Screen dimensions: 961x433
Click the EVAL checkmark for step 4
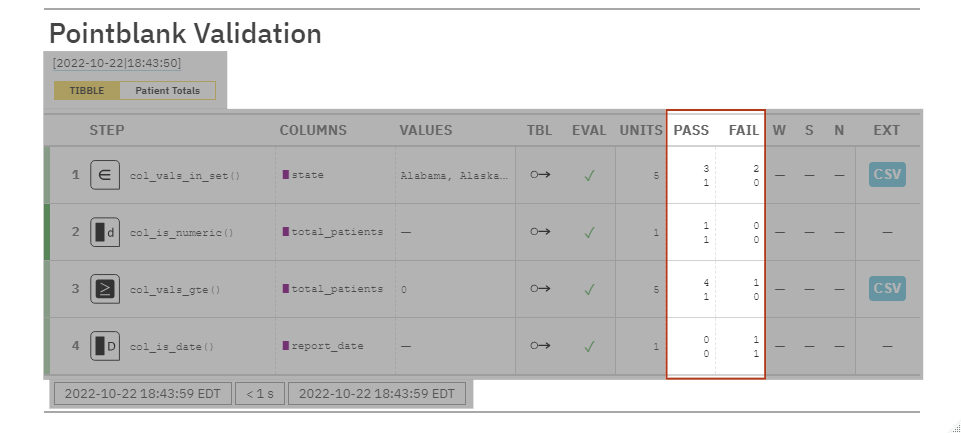[x=590, y=346]
